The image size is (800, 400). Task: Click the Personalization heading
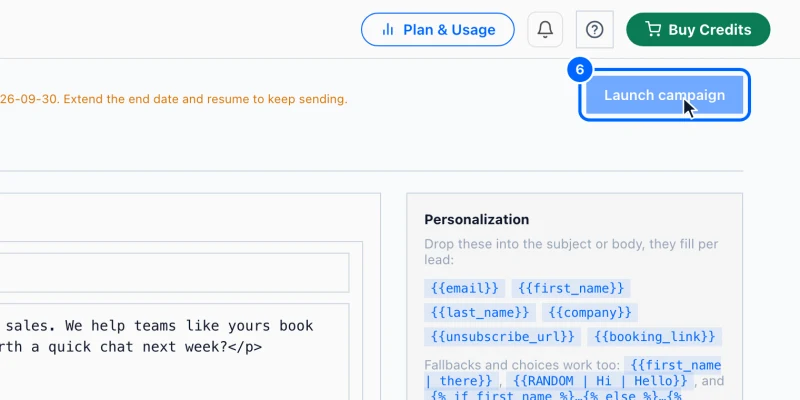coord(477,219)
